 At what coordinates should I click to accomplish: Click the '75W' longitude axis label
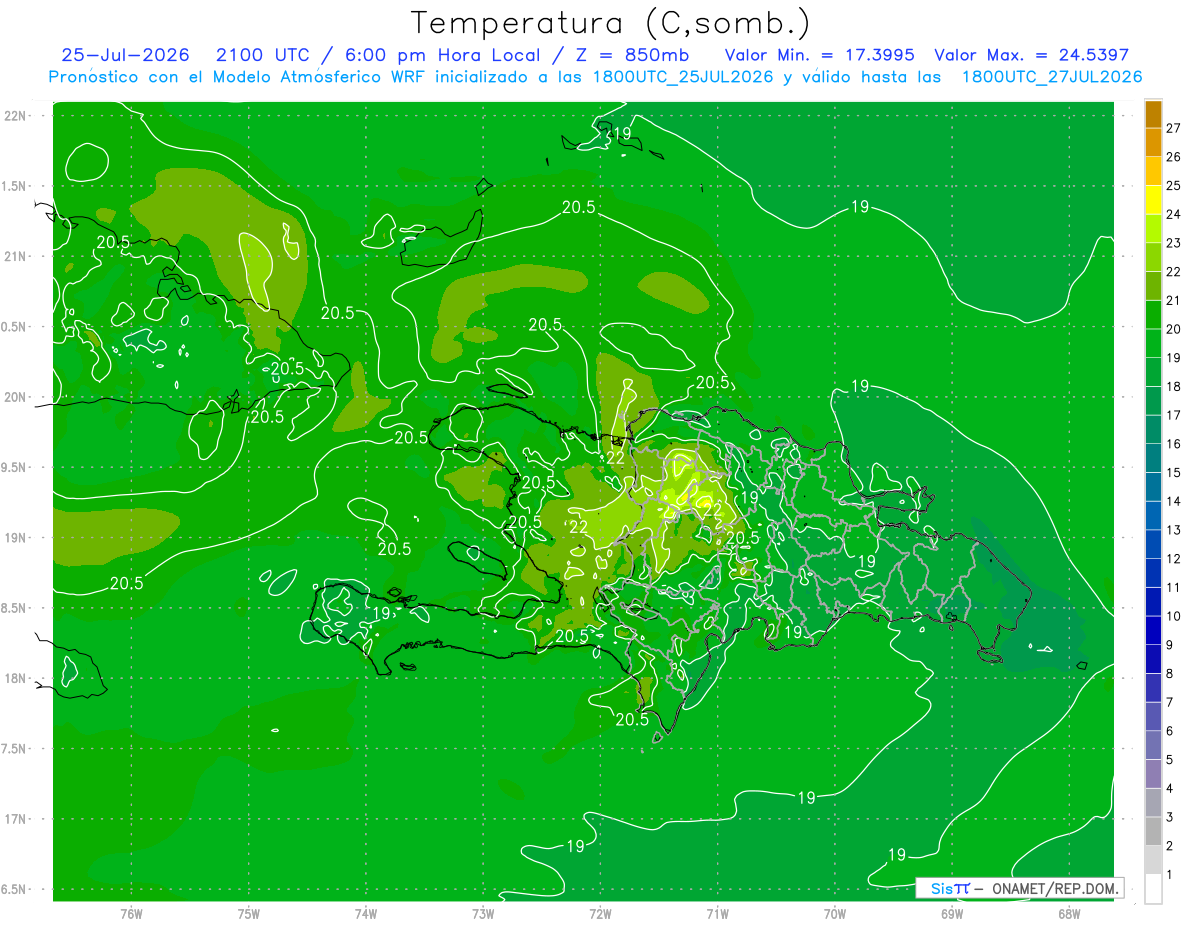(x=249, y=914)
